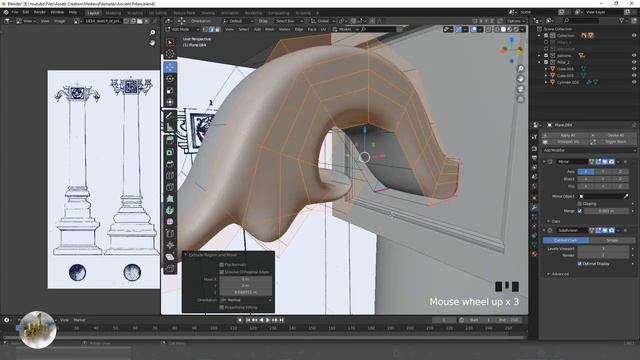The width and height of the screenshot is (640, 360).
Task: Expand the Pillar_2 collection in the outliner
Action: pos(540,62)
